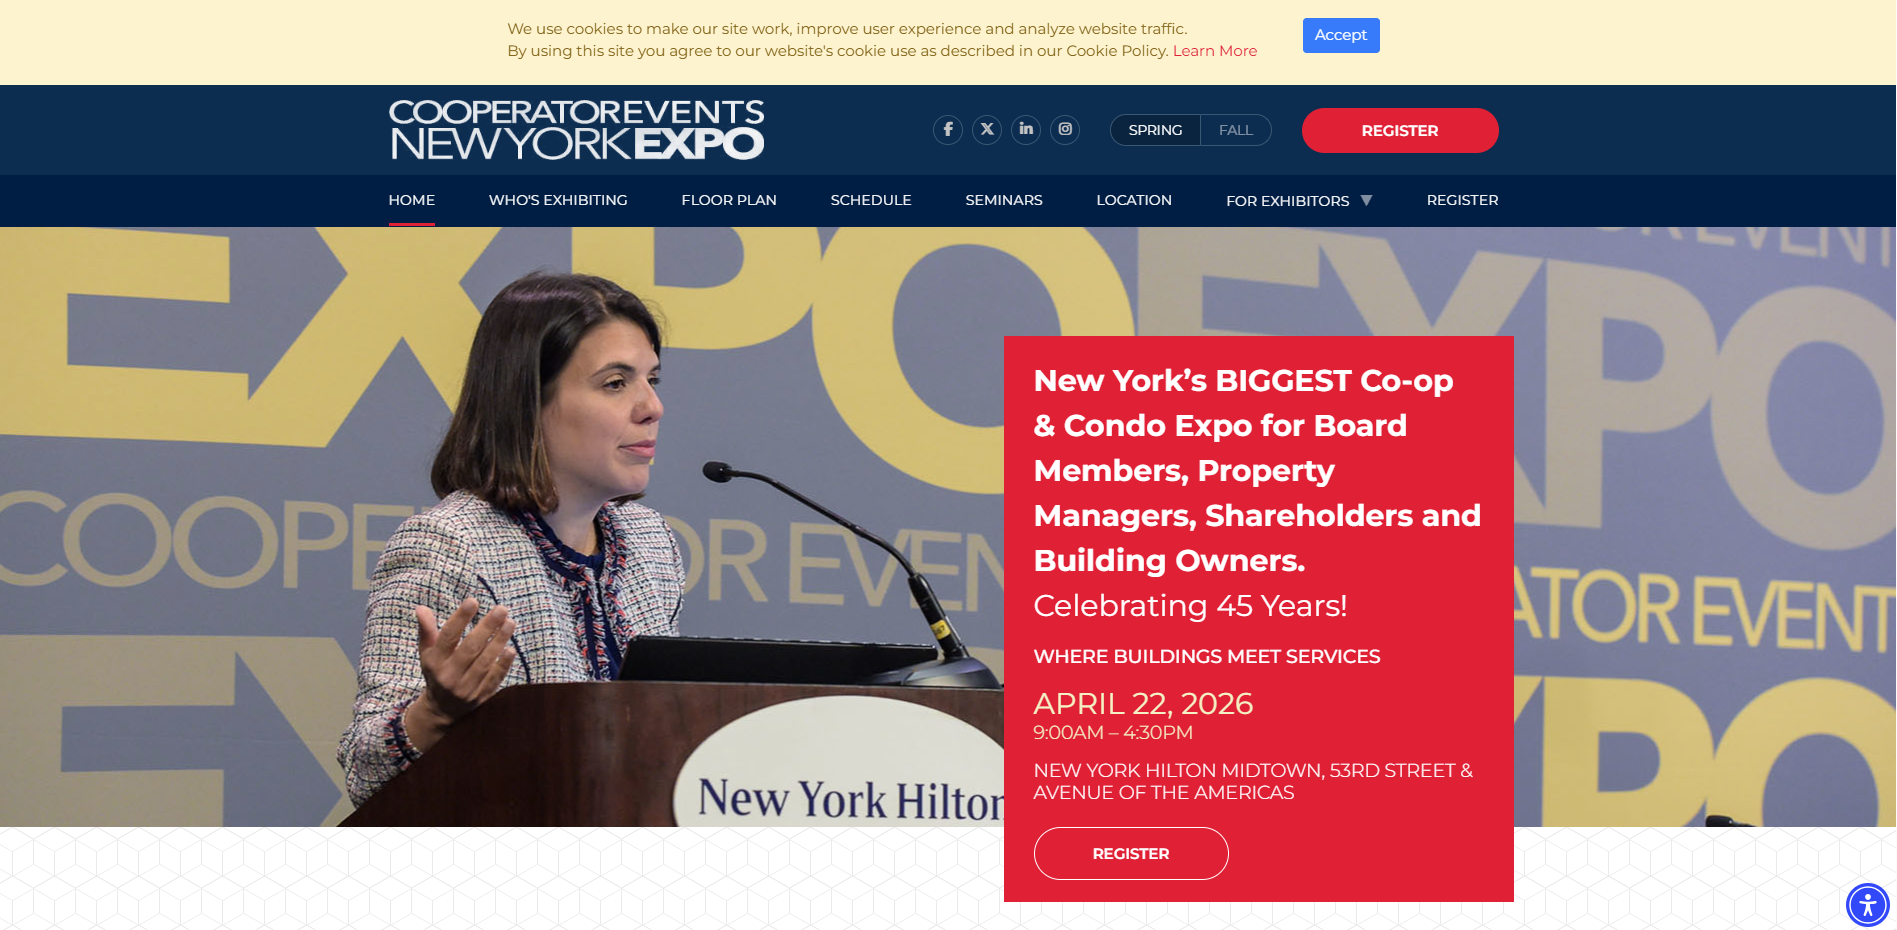1897x930 pixels.
Task: Select the LOCATION navigation link
Action: coord(1134,200)
